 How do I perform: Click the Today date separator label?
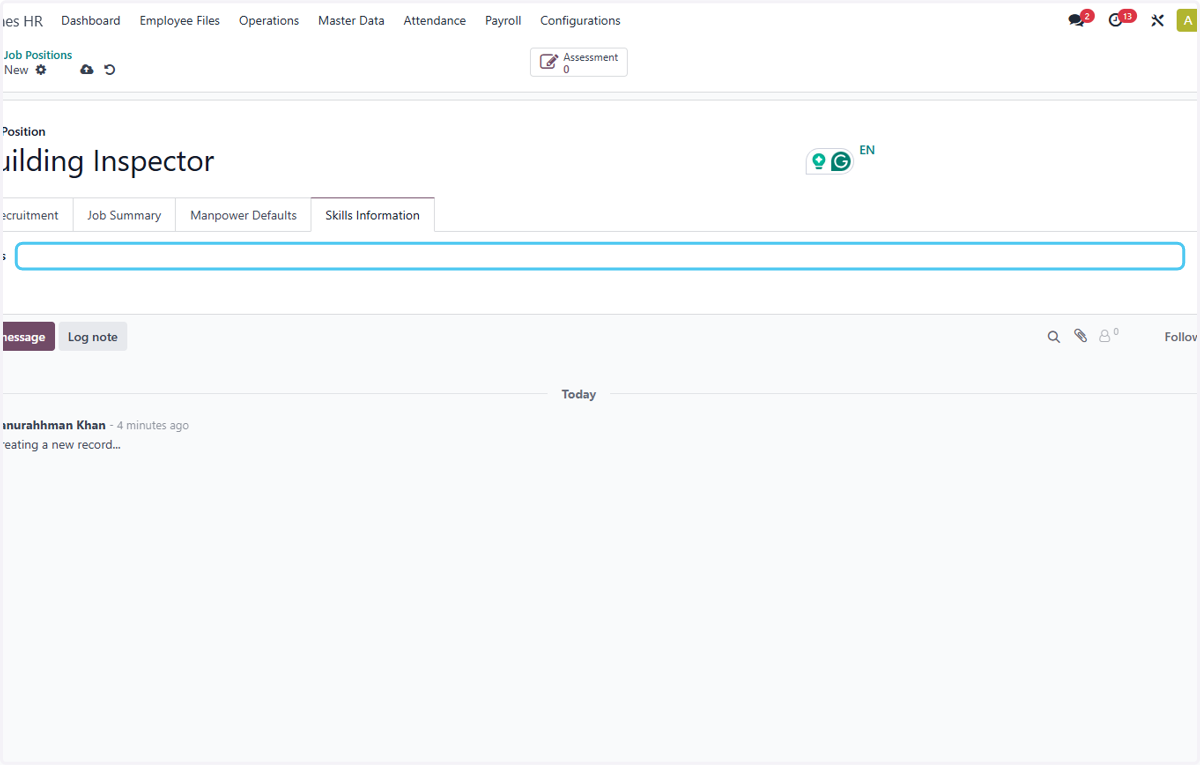[x=579, y=394]
